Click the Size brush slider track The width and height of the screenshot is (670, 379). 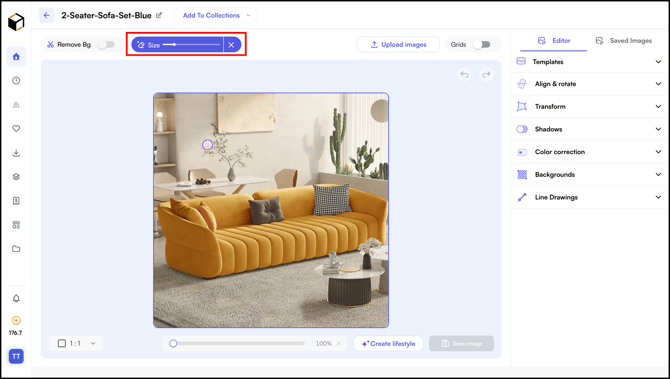(x=191, y=44)
